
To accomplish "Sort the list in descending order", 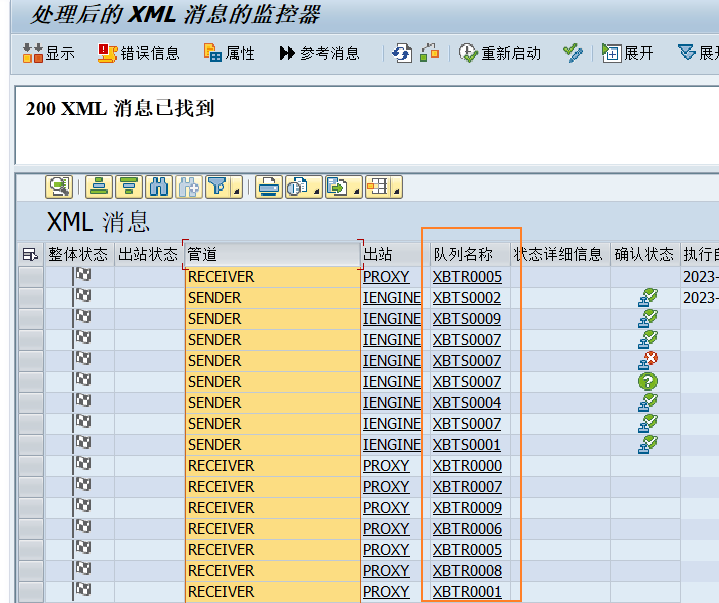I will click(129, 187).
